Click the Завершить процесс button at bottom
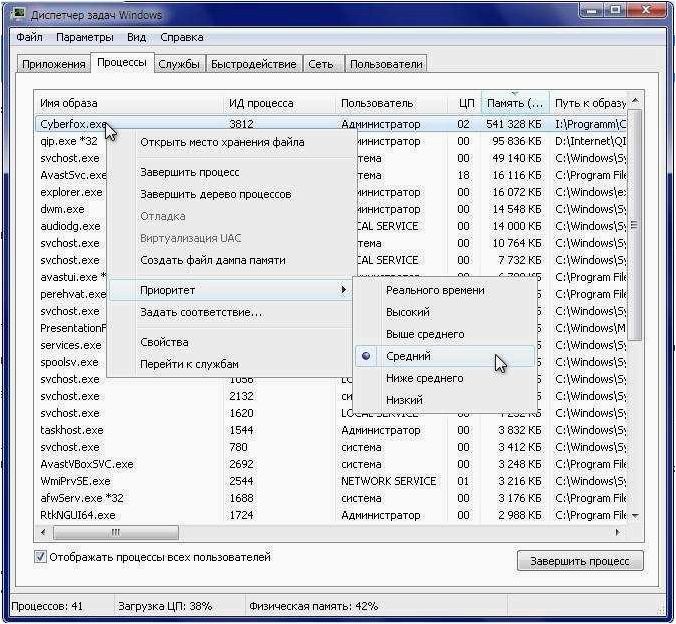This screenshot has height=624, width=676. (x=580, y=561)
